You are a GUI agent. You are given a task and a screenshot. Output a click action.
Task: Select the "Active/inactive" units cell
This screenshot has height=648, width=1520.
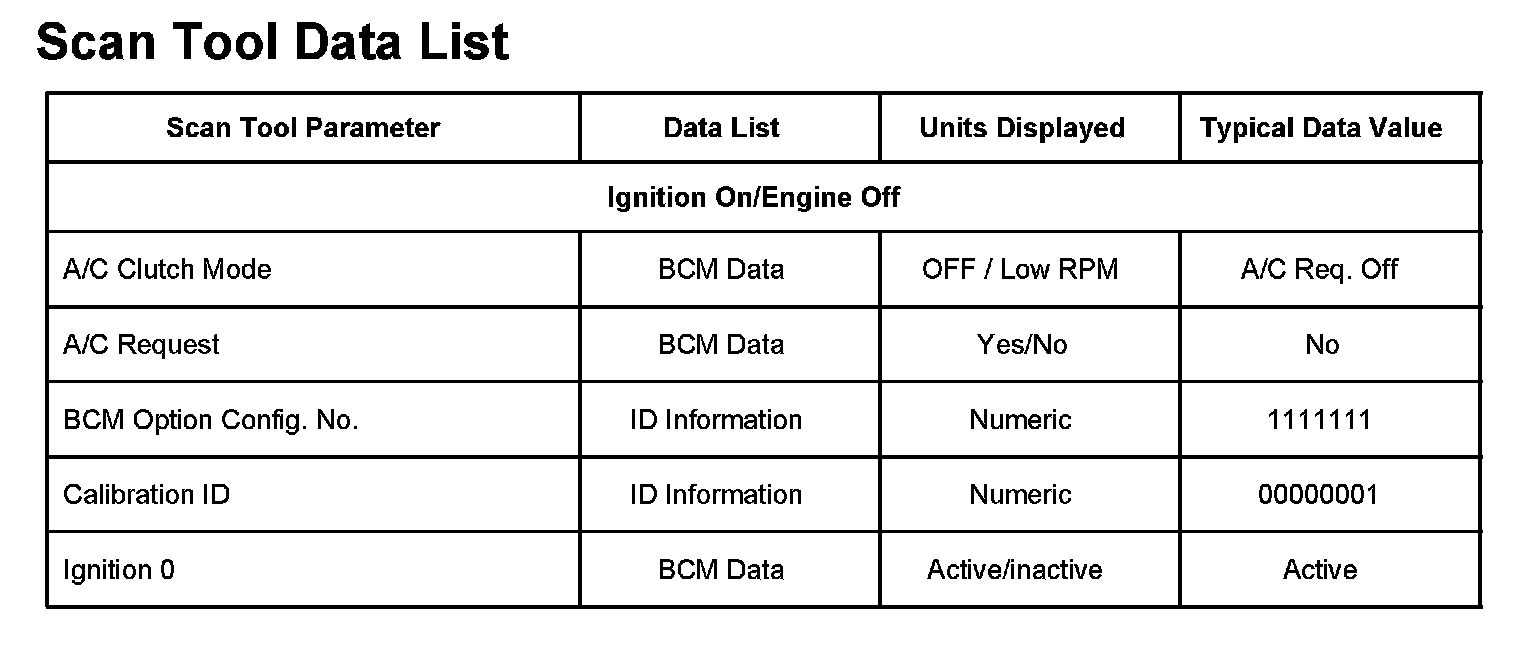1014,570
